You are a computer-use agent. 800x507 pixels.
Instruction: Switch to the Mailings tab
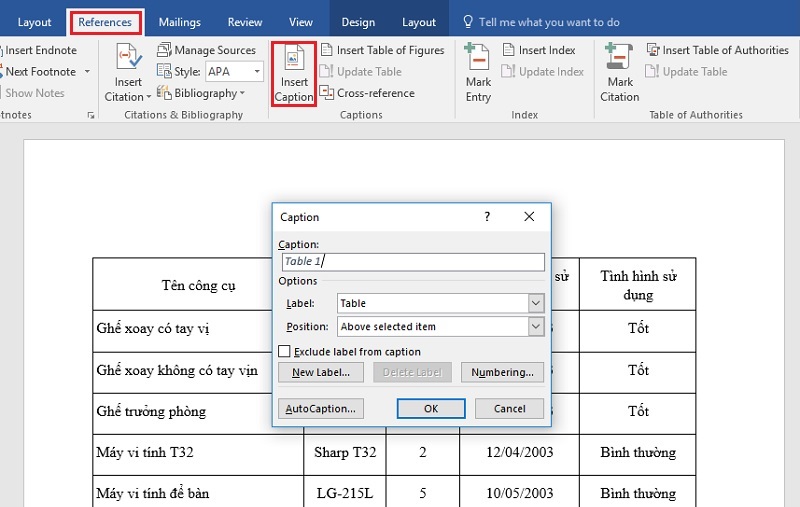point(179,22)
